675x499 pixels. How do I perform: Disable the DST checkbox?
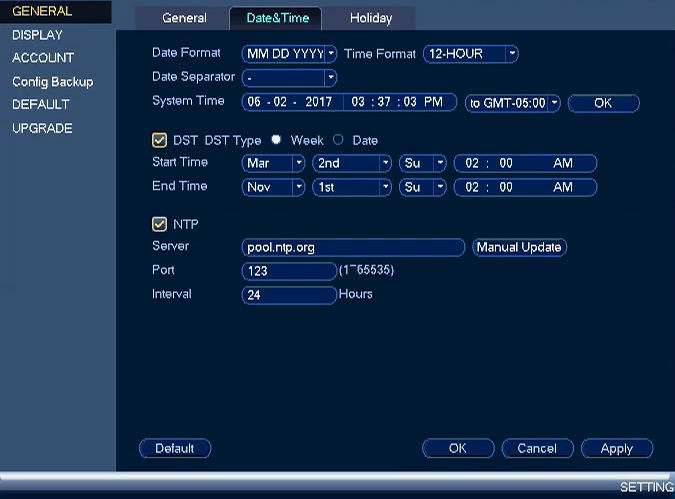(x=159, y=140)
